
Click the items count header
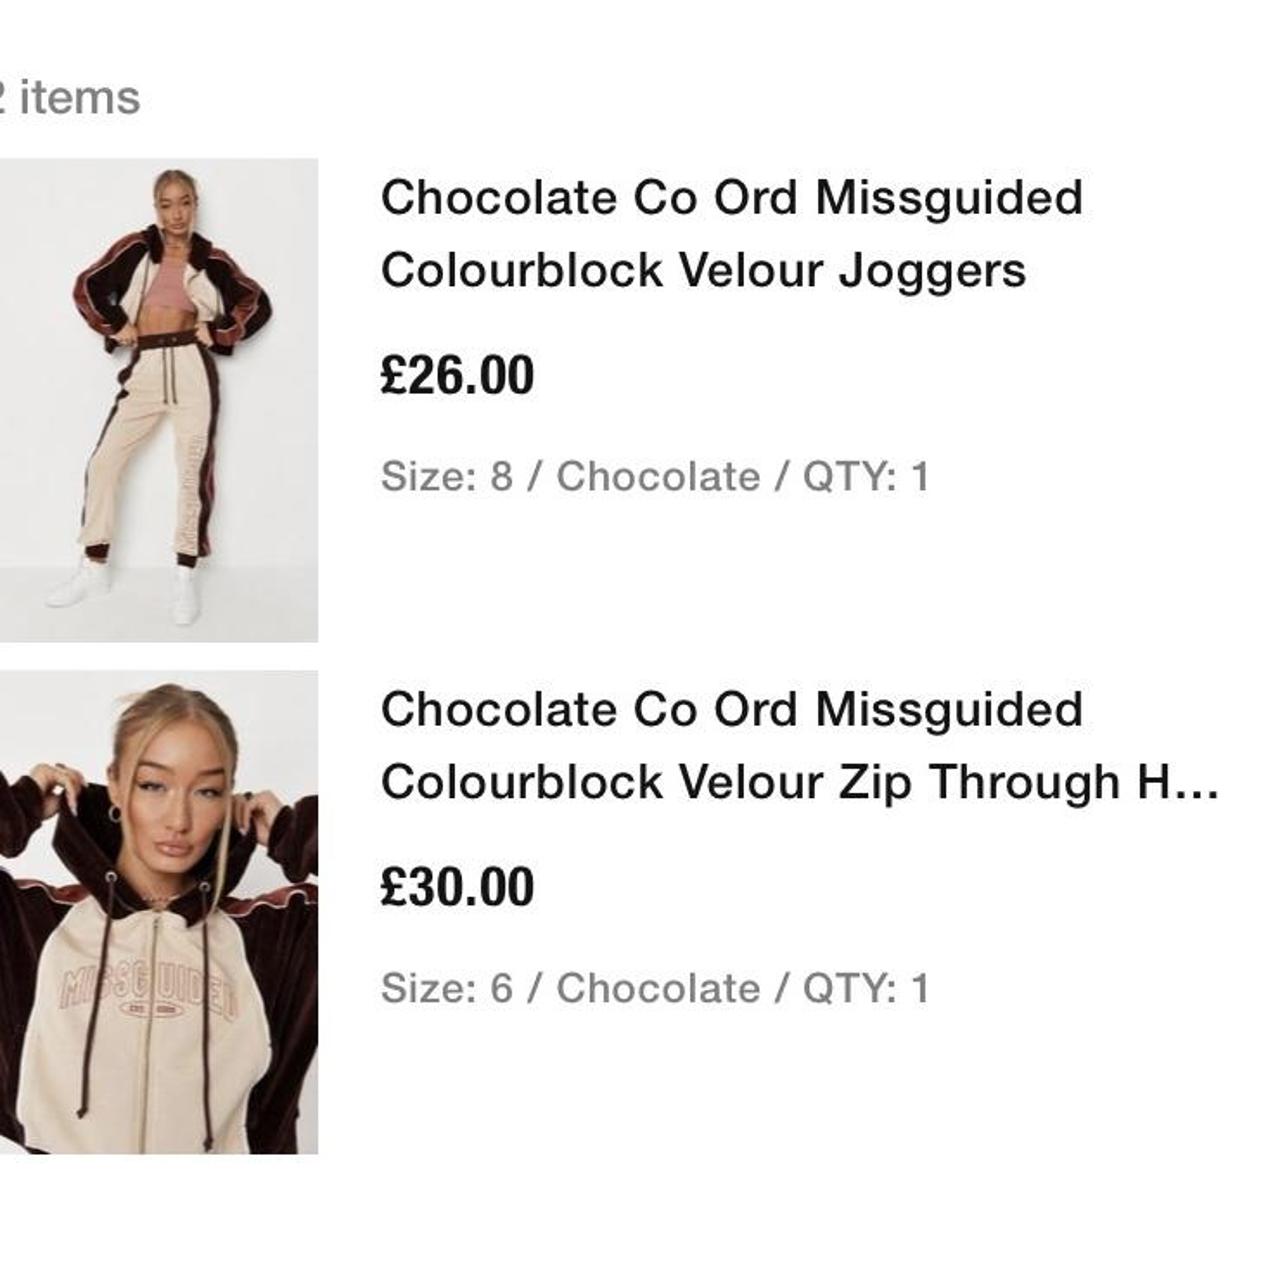click(70, 97)
